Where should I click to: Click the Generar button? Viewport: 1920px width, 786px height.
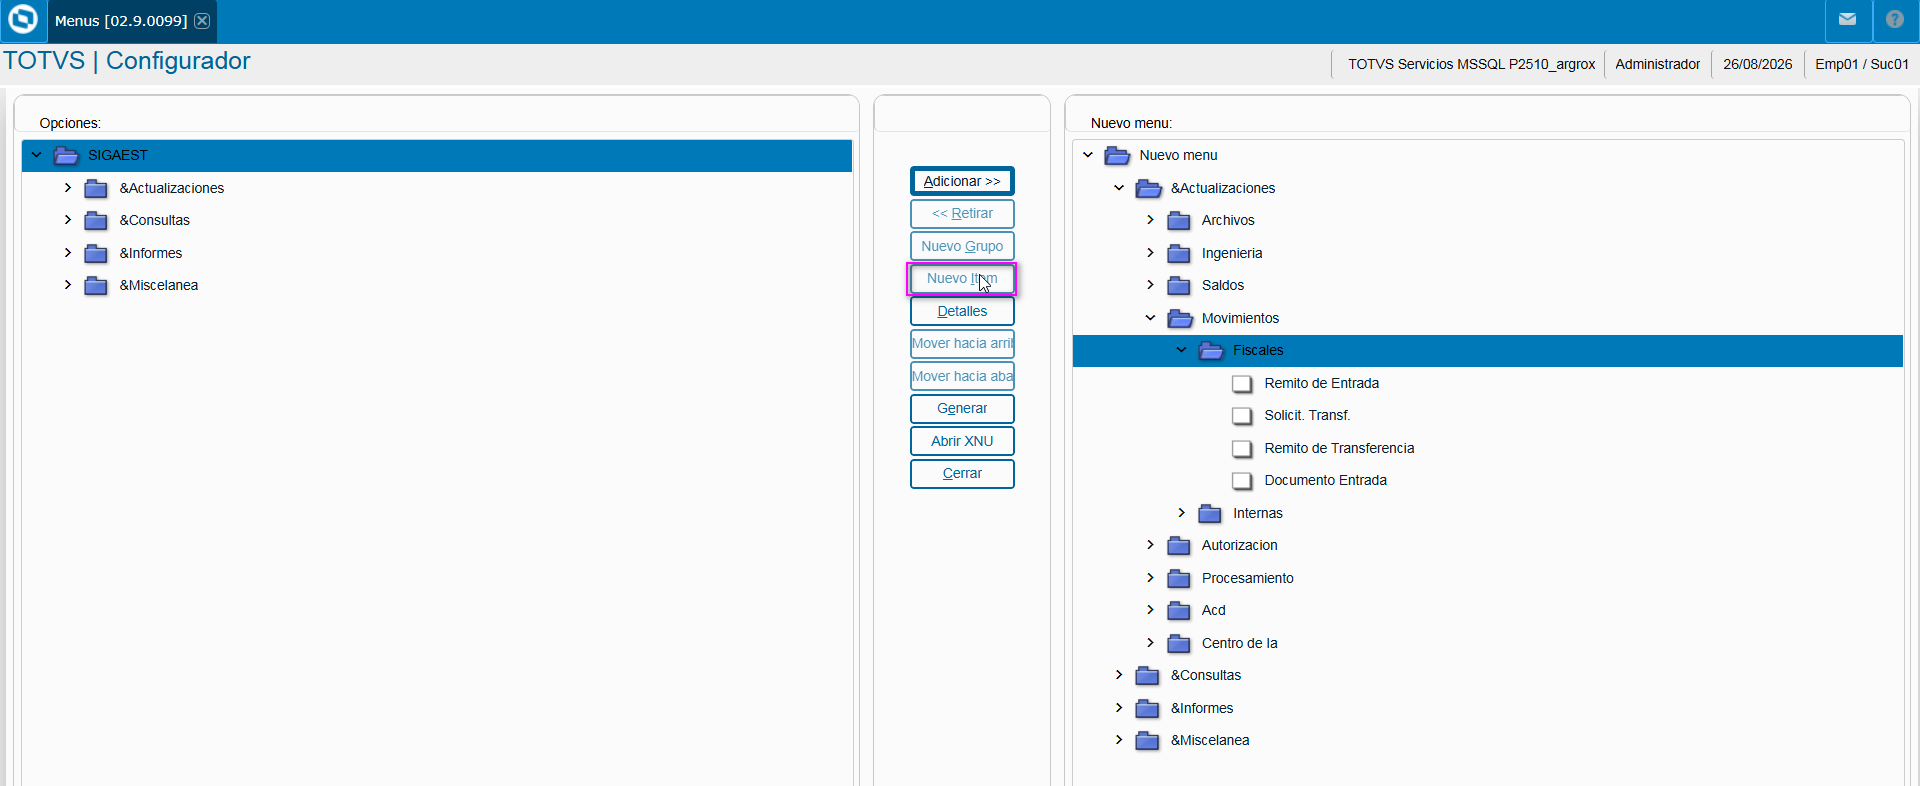[962, 408]
